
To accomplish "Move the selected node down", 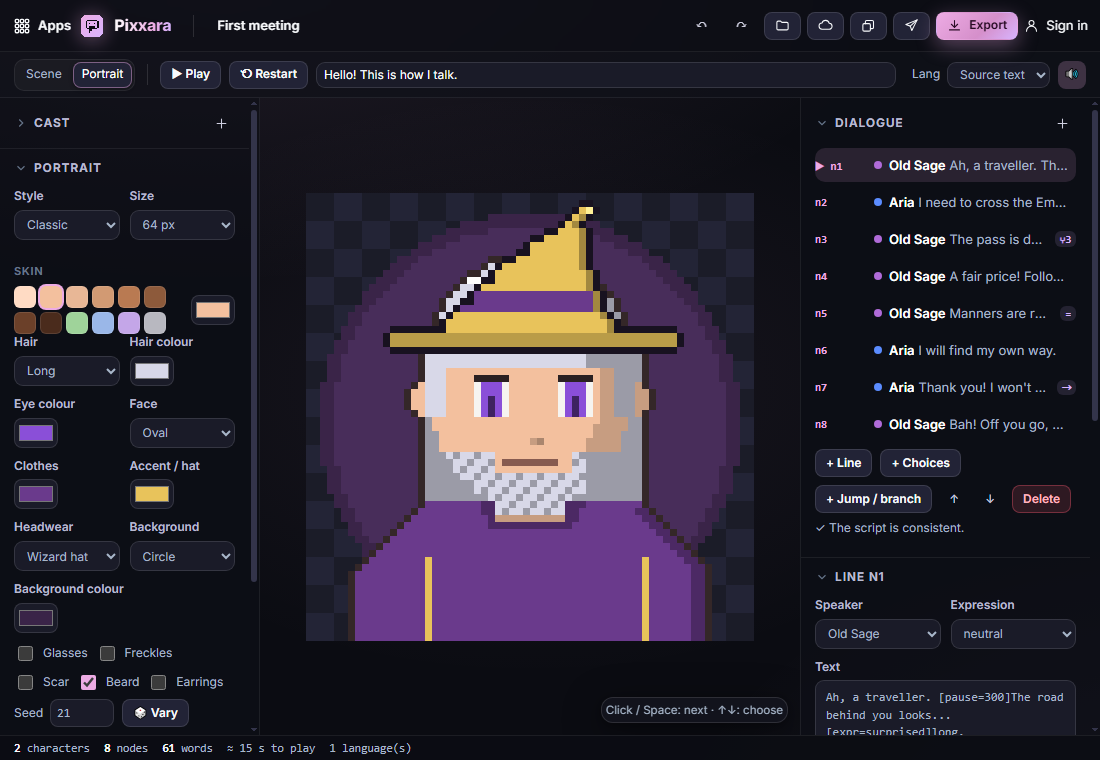I will coord(990,499).
